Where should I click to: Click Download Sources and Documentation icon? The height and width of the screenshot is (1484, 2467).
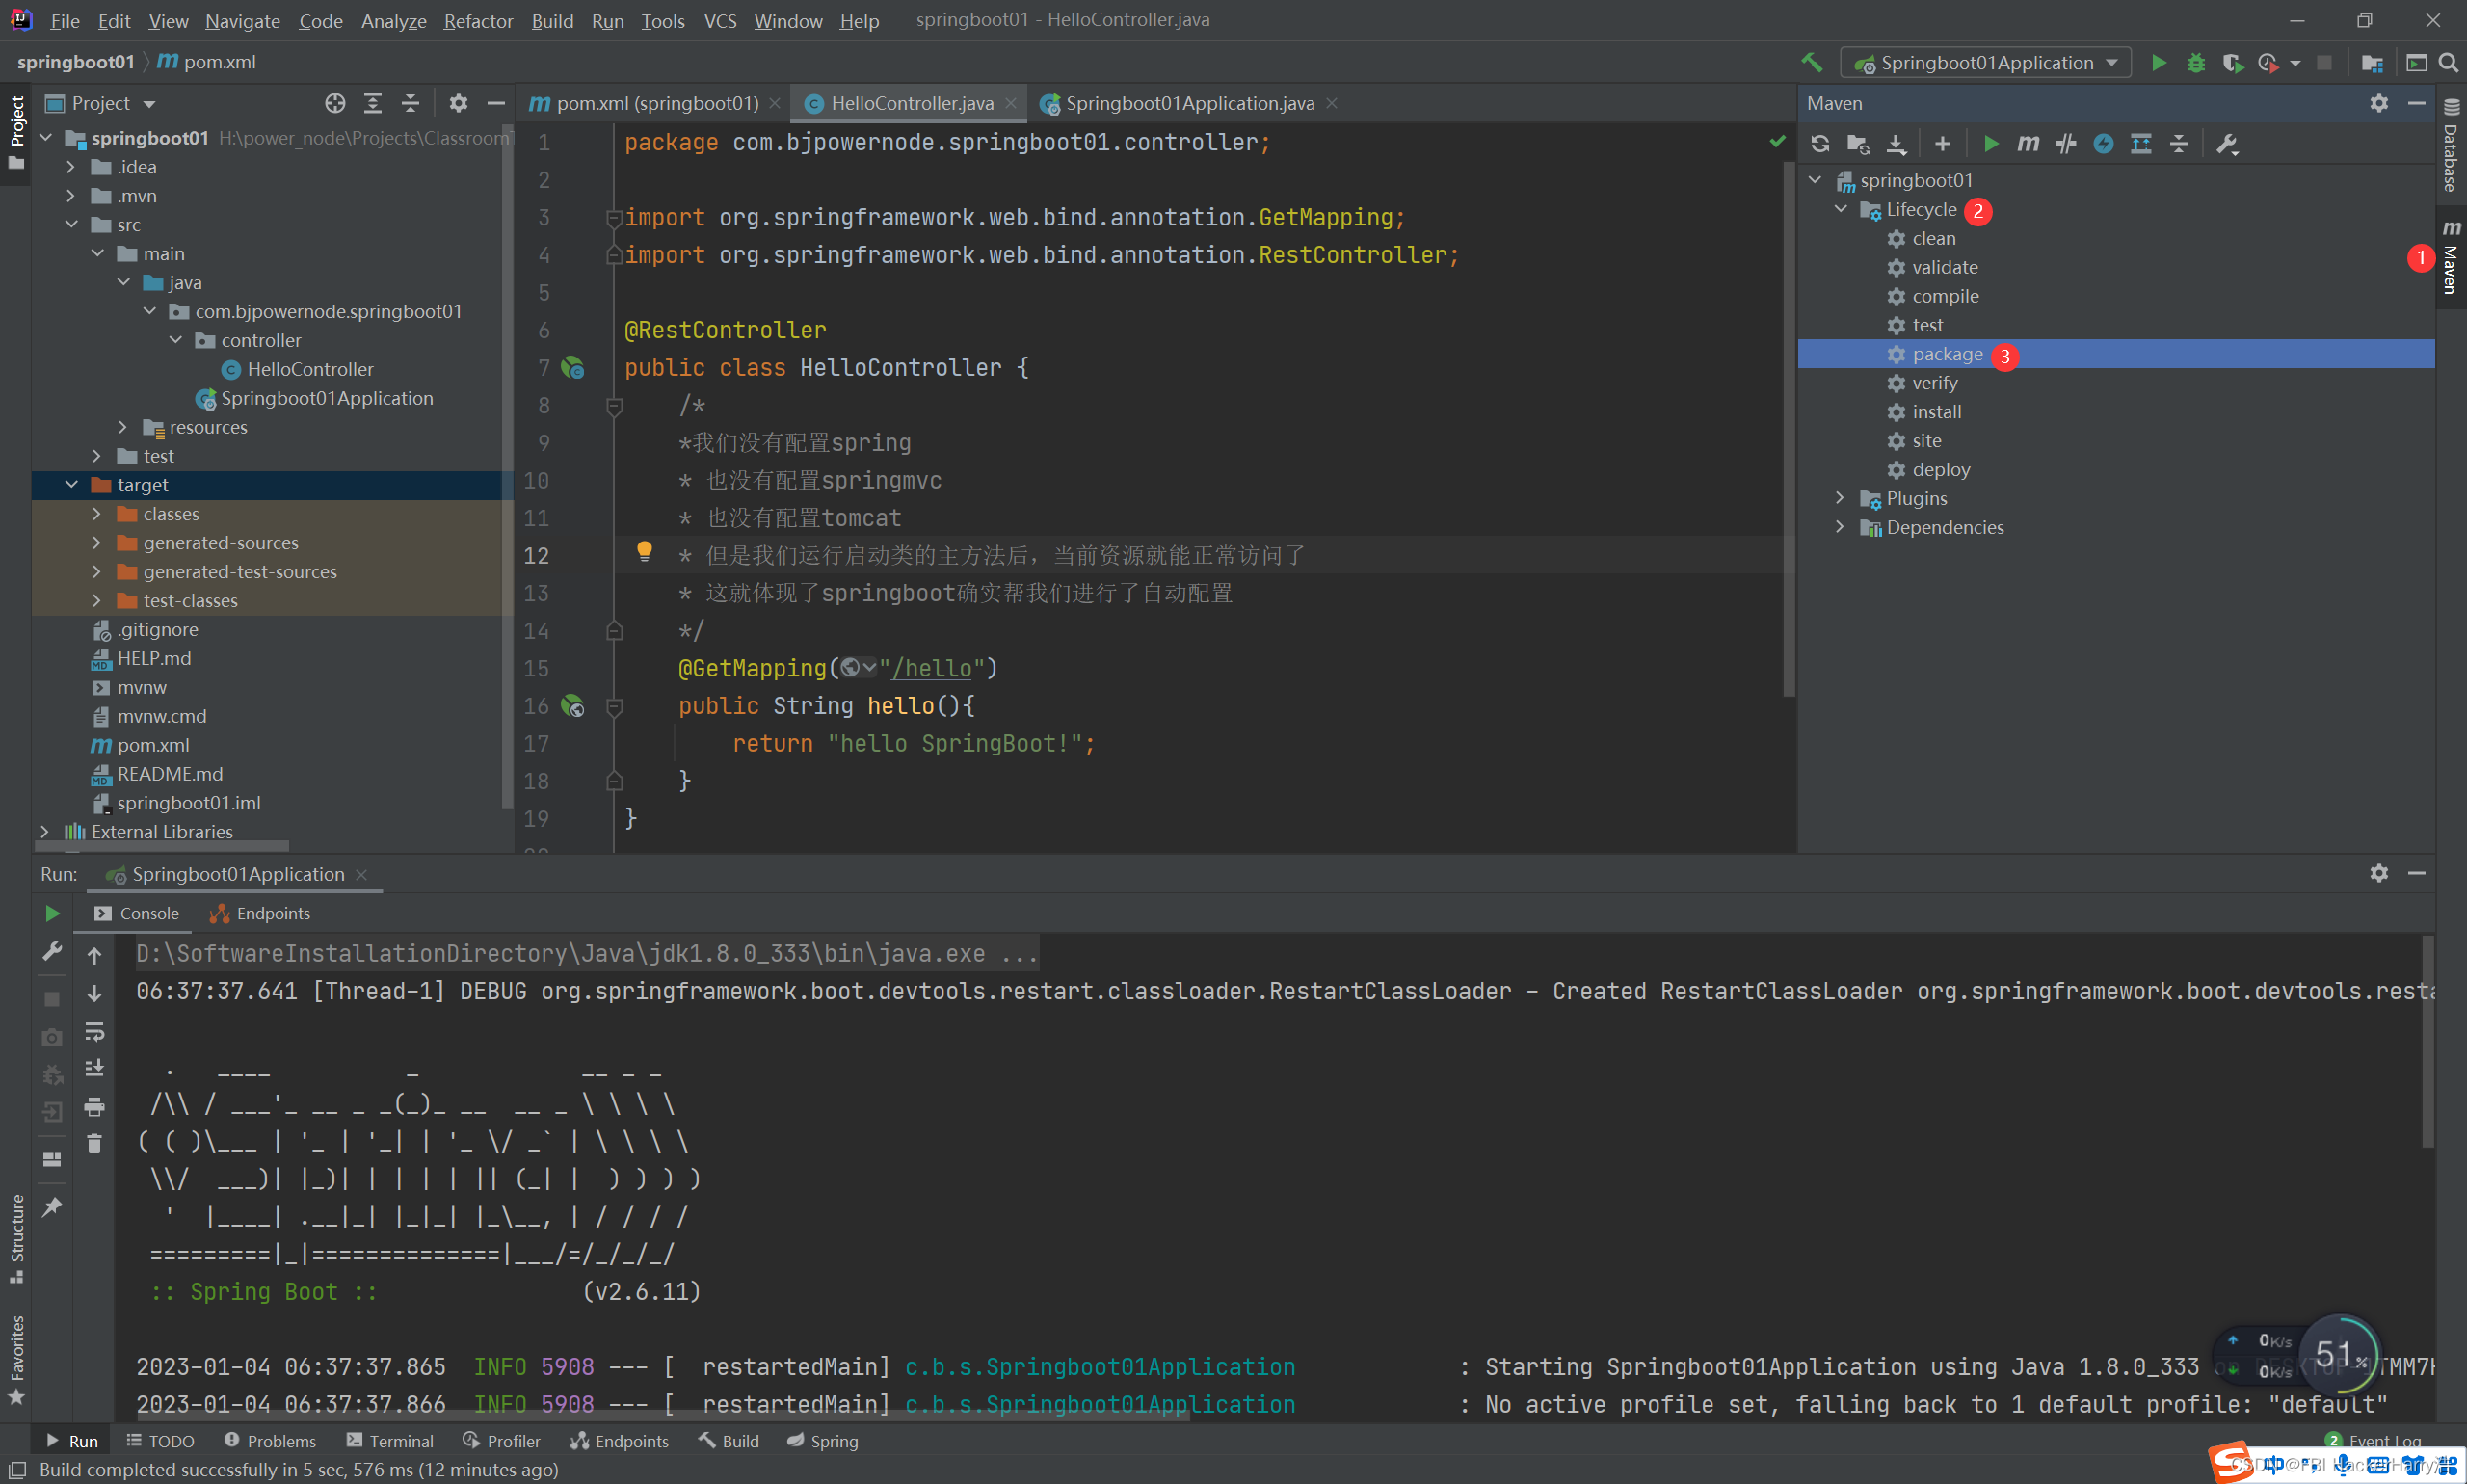coord(1896,144)
